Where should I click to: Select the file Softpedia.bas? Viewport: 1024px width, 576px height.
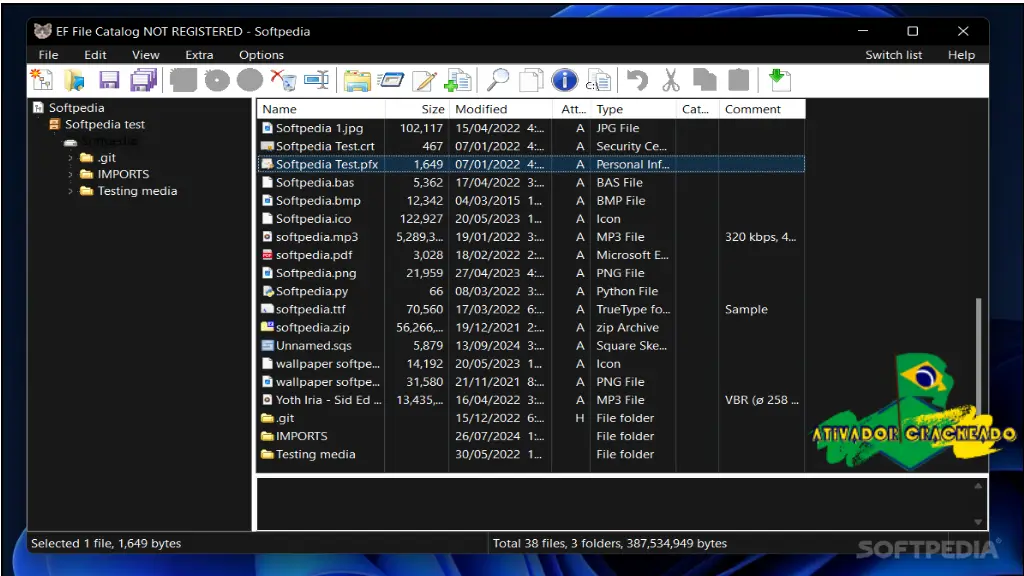315,183
